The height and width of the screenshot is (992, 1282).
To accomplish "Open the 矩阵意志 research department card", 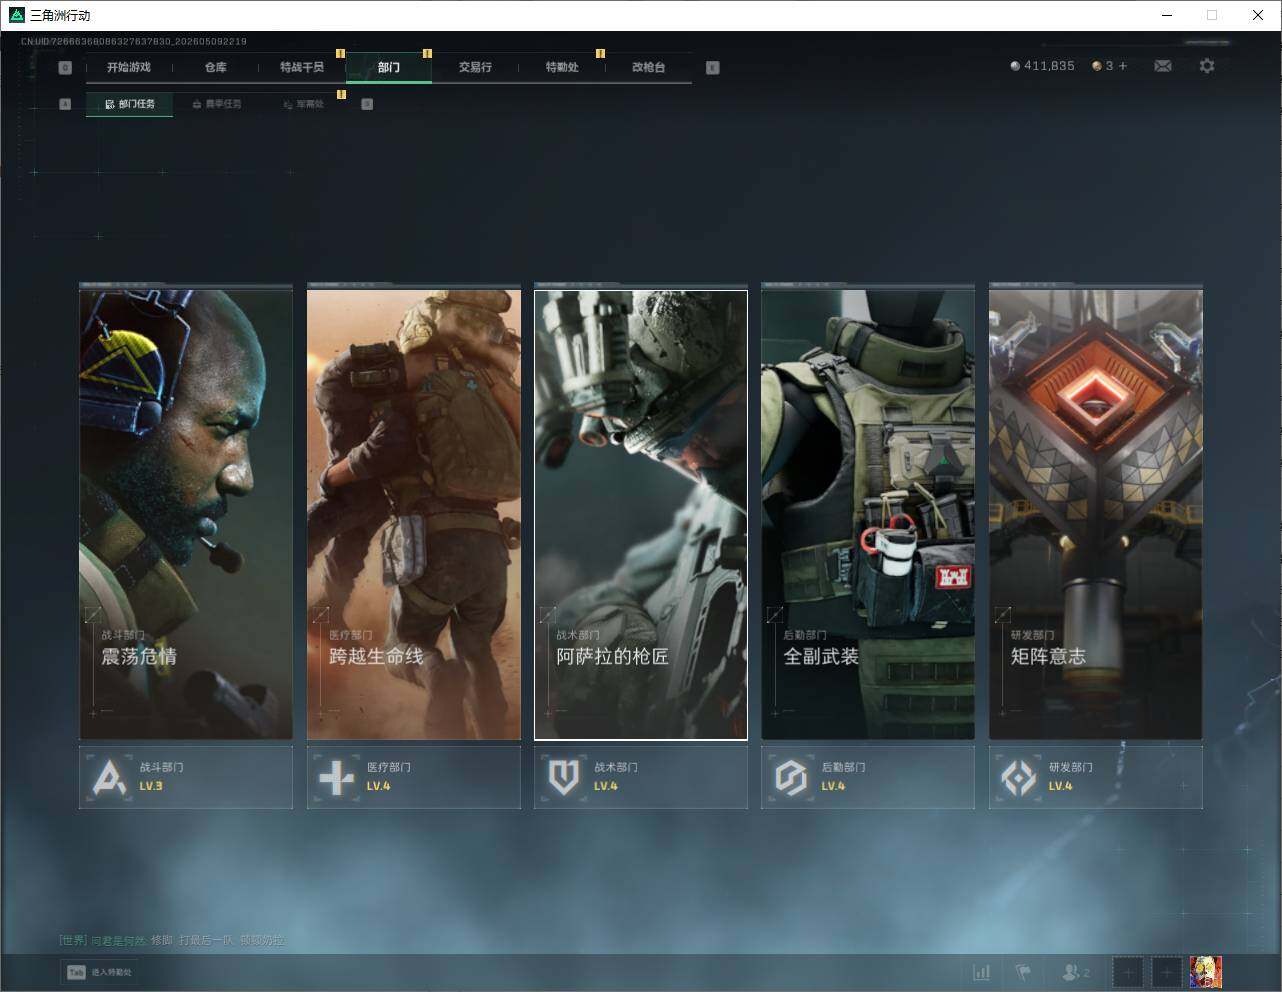I will click(x=1096, y=514).
